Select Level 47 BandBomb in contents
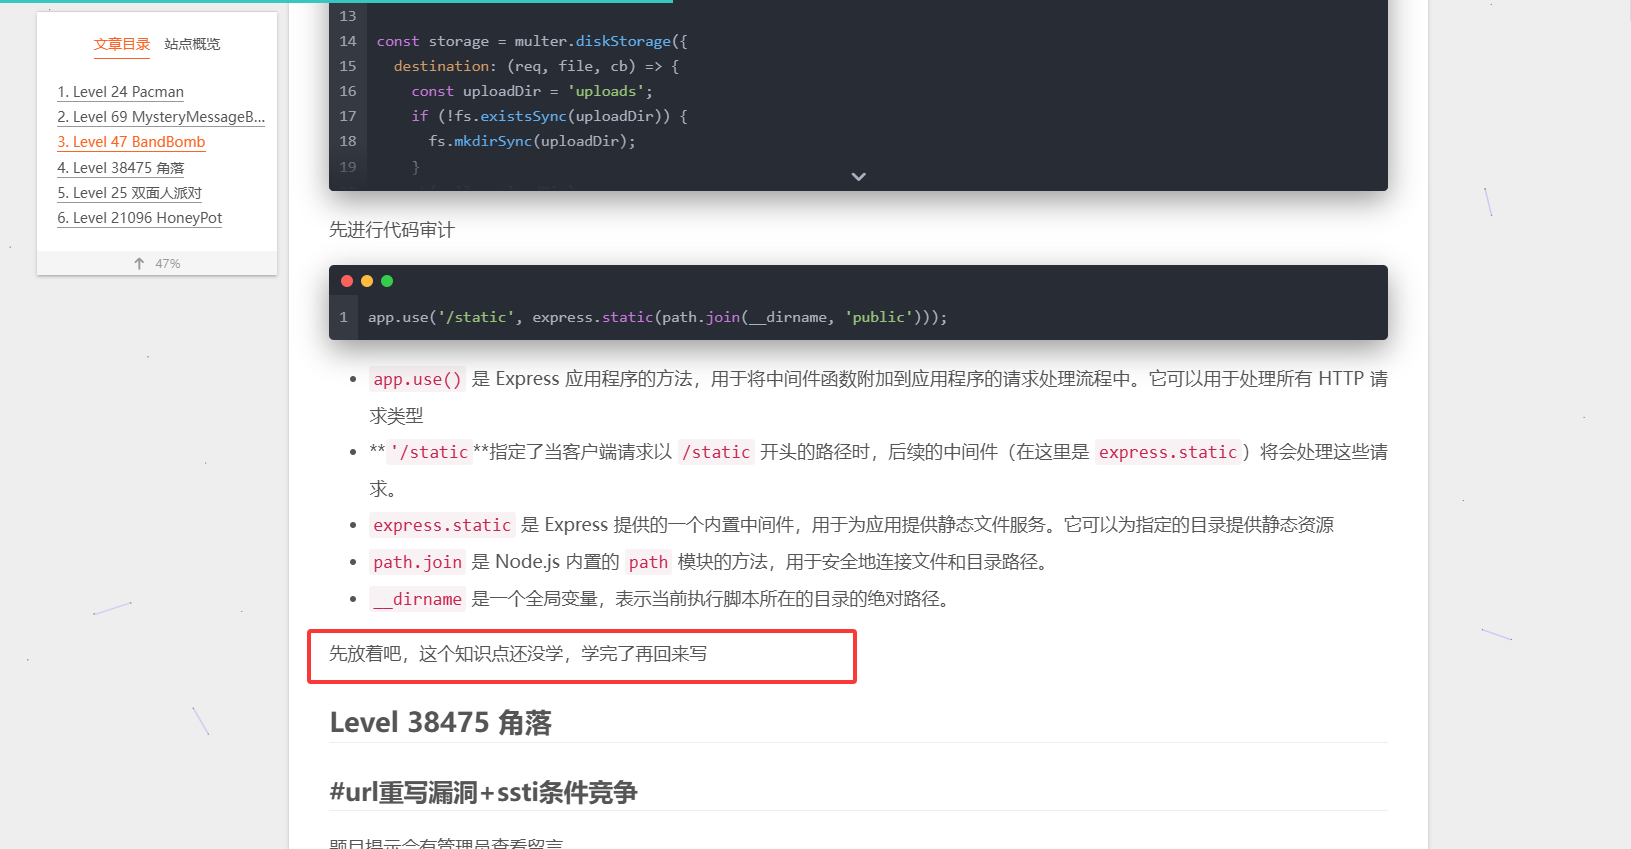 [x=131, y=142]
